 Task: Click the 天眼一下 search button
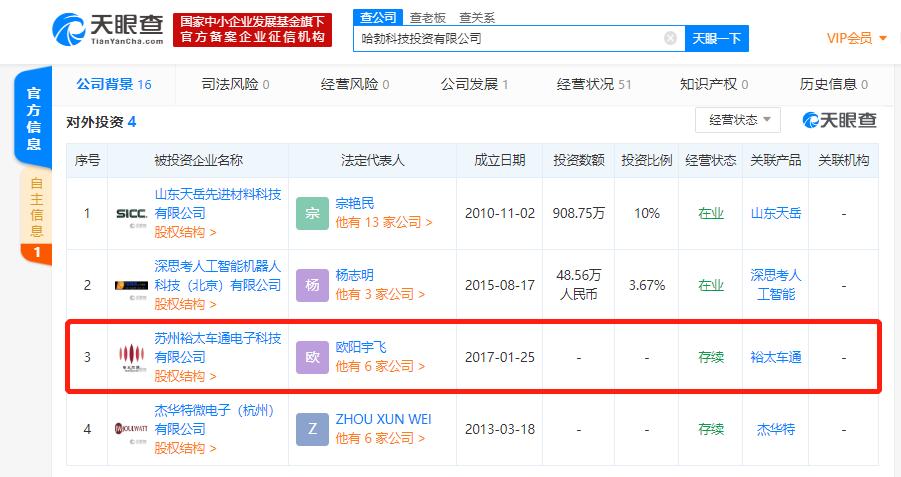(717, 39)
